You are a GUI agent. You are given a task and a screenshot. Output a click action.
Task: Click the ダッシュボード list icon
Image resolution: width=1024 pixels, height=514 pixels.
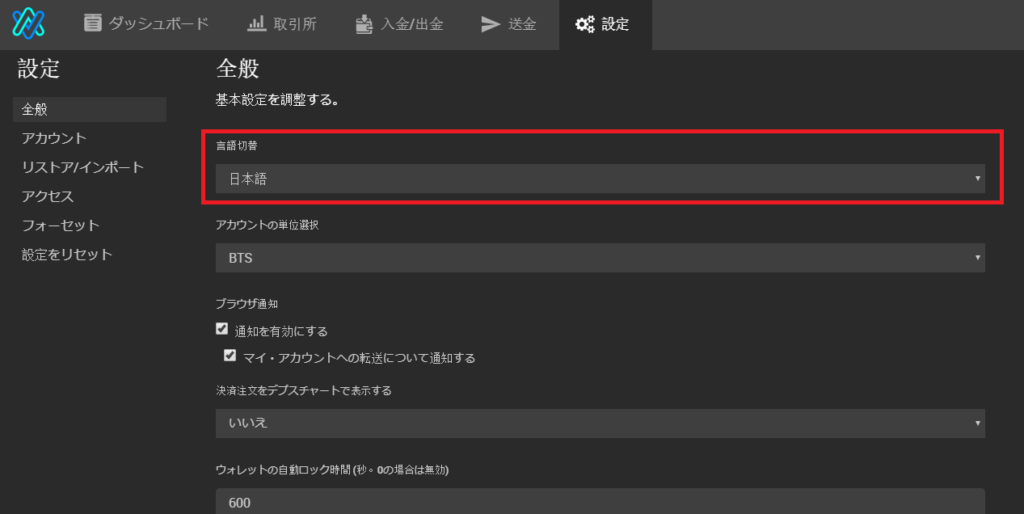pos(93,23)
